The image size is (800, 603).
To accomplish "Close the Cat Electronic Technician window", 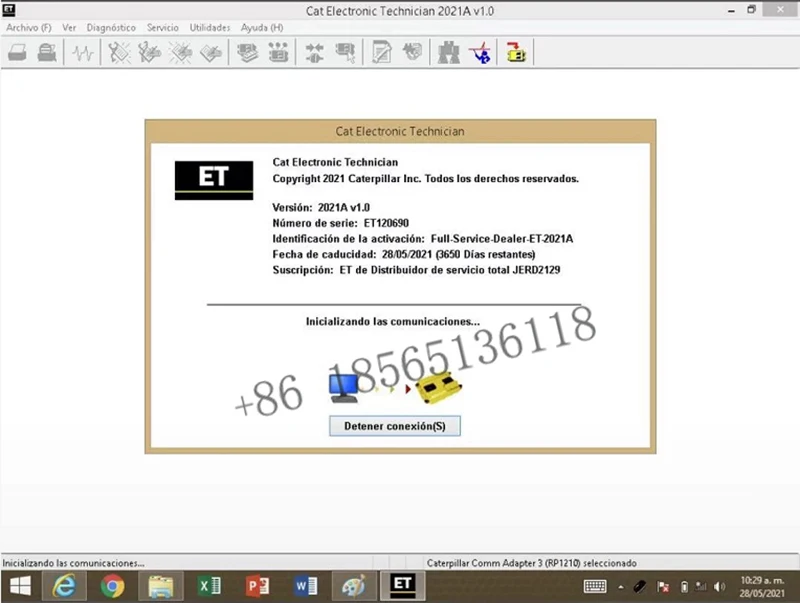I will [780, 10].
